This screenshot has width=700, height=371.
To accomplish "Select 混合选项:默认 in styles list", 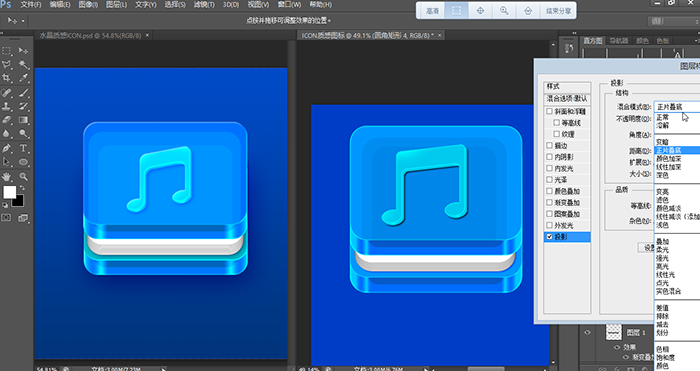I will click(567, 99).
